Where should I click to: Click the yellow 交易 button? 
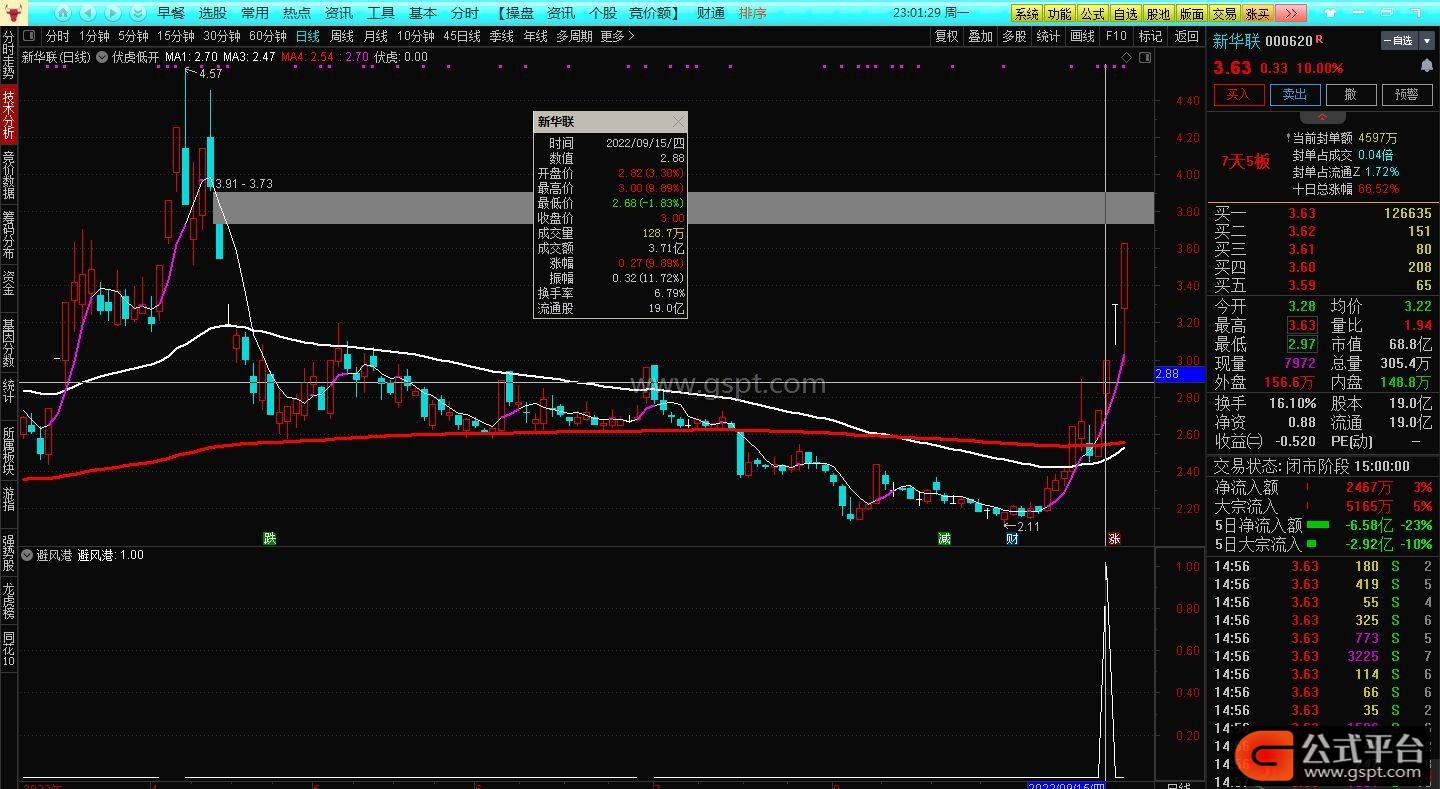click(1224, 14)
